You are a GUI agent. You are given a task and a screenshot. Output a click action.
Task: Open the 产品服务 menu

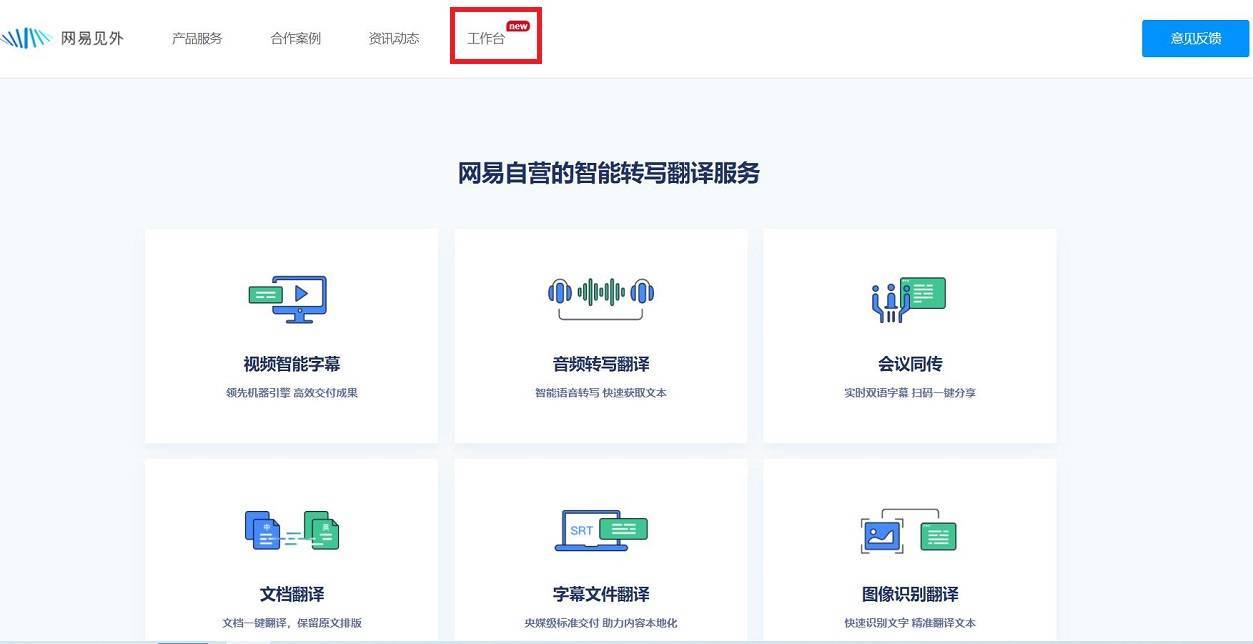click(x=197, y=39)
